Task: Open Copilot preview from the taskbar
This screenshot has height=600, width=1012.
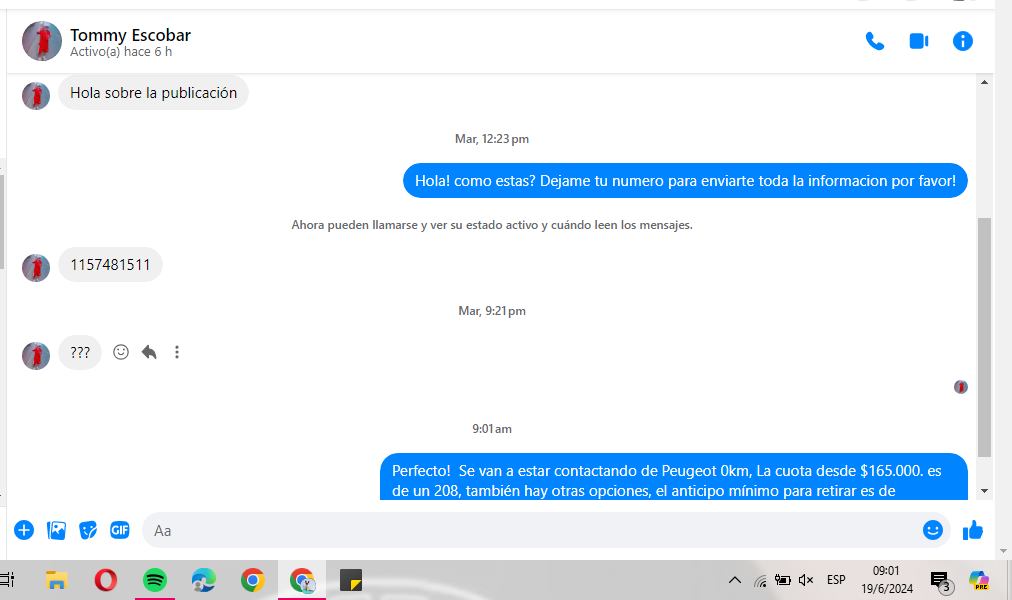Action: pos(978,580)
